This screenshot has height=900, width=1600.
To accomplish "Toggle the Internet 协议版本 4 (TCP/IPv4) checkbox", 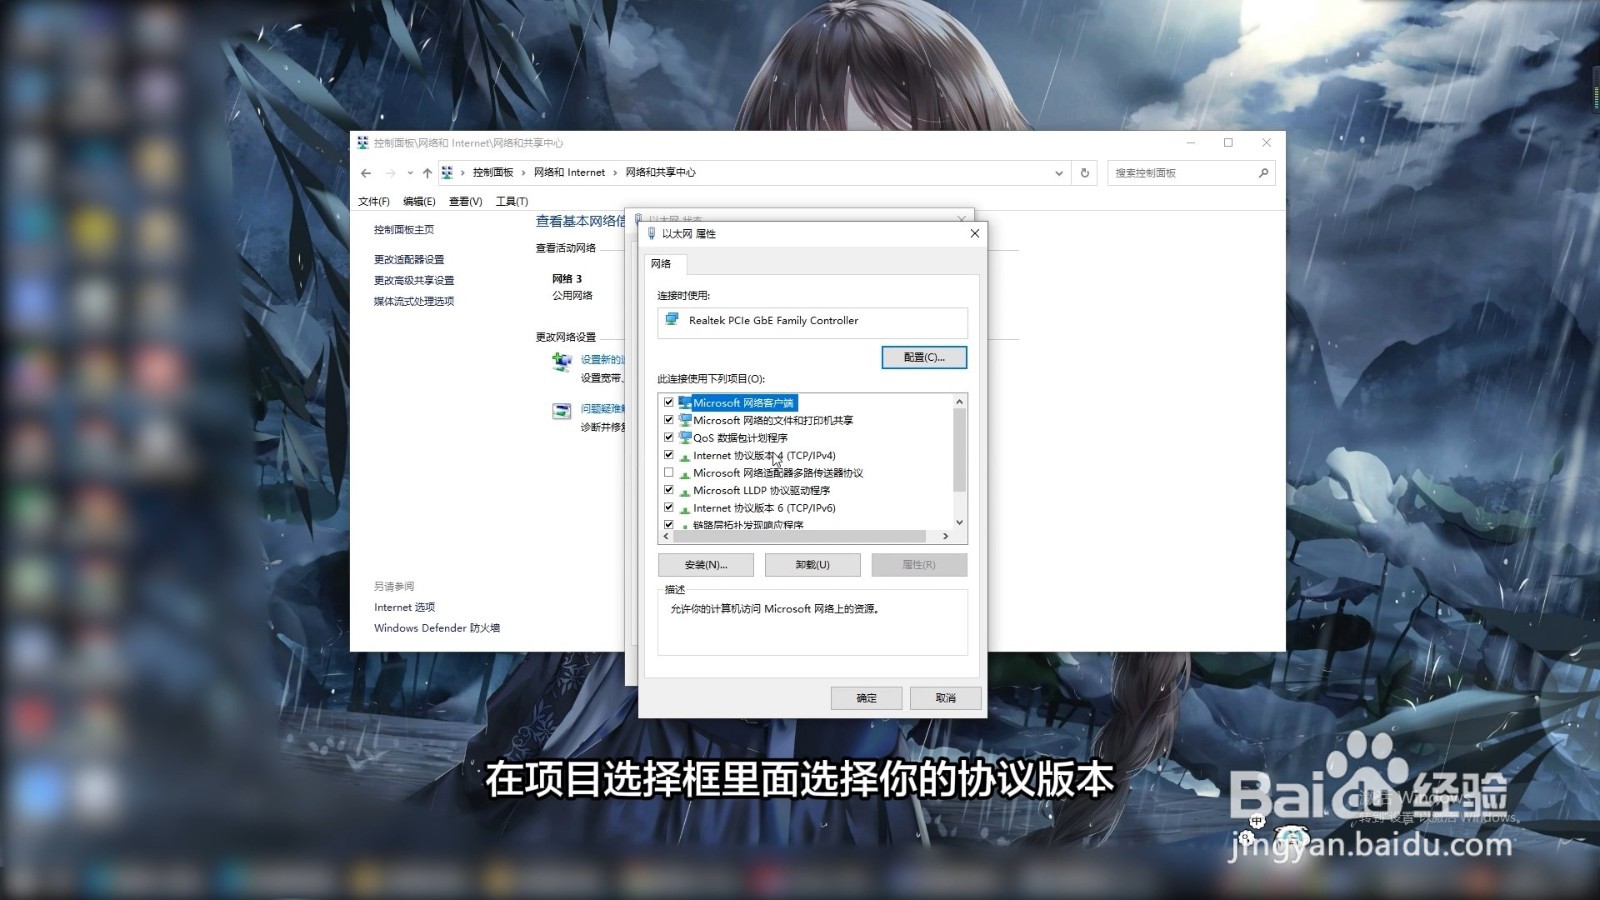I will pos(669,455).
